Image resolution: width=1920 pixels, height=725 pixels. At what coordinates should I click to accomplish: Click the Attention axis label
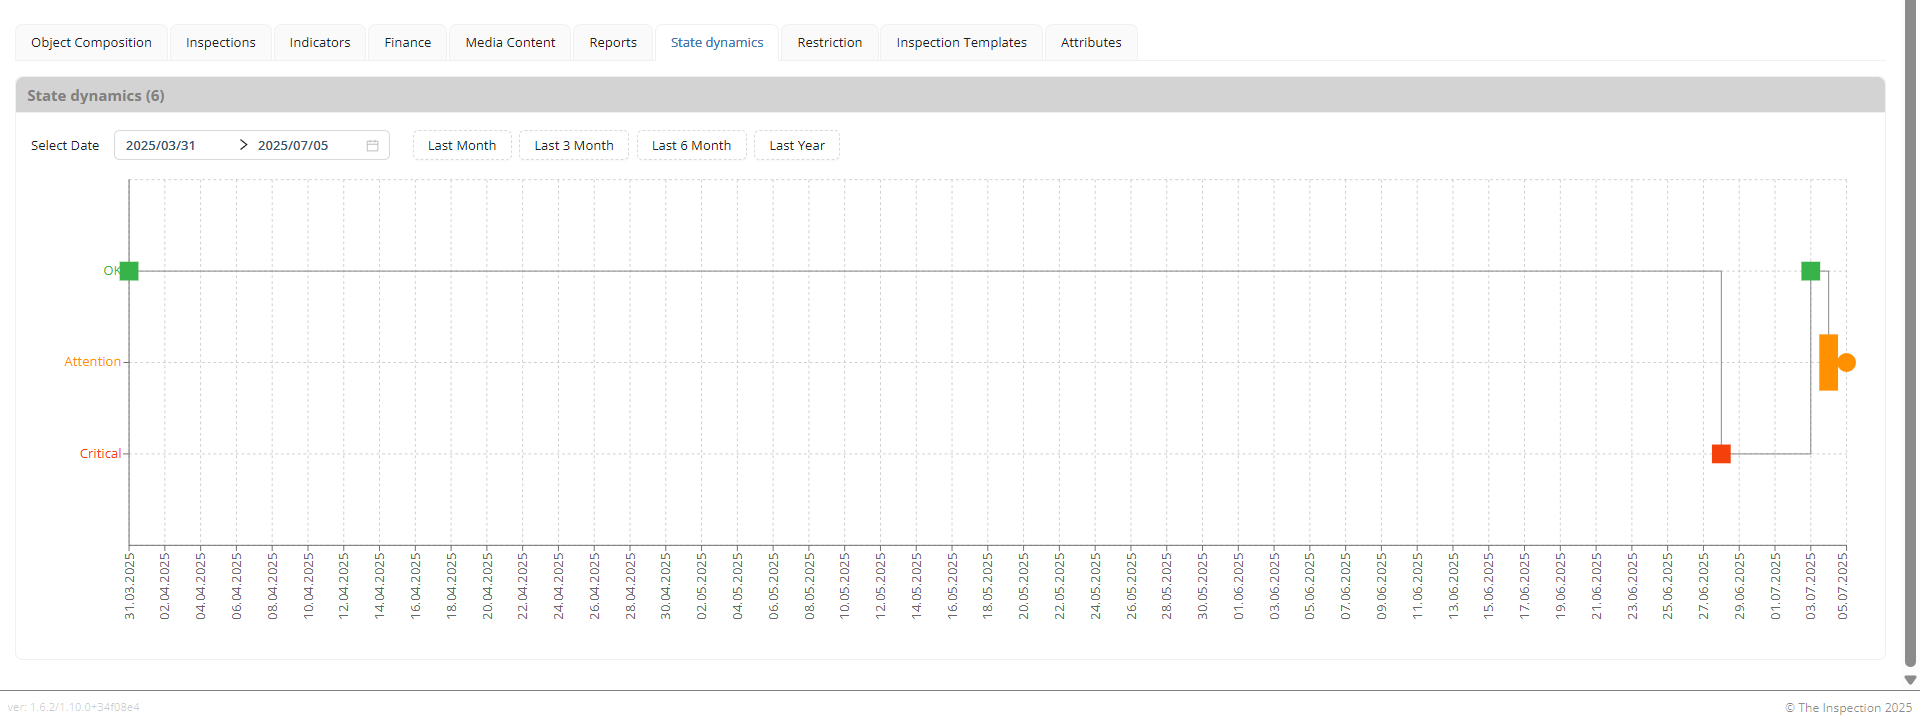(93, 362)
